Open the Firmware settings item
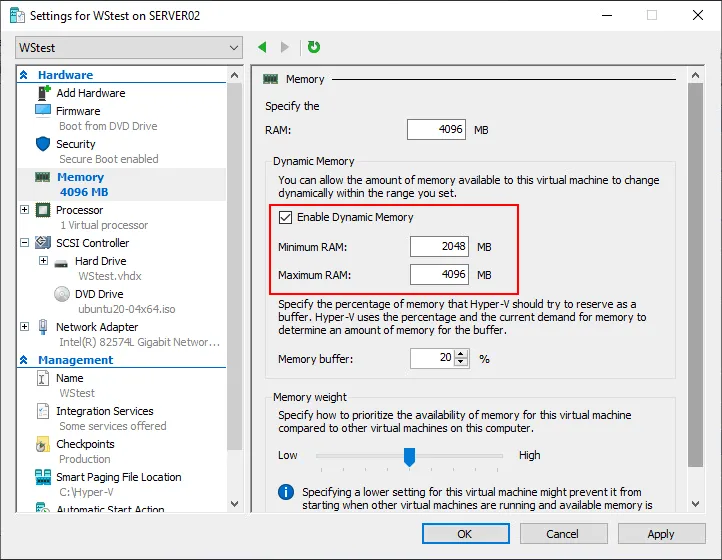This screenshot has height=560, width=722. click(x=78, y=111)
